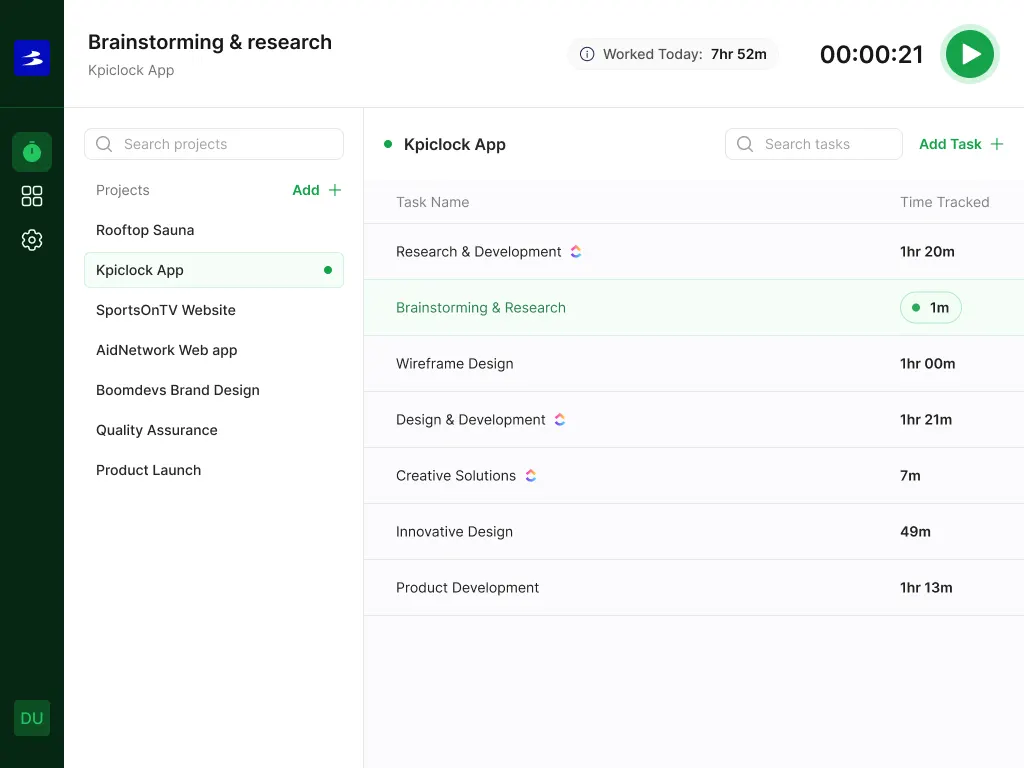The width and height of the screenshot is (1024, 768).
Task: Select the Quality Assurance project
Action: [x=214, y=430]
